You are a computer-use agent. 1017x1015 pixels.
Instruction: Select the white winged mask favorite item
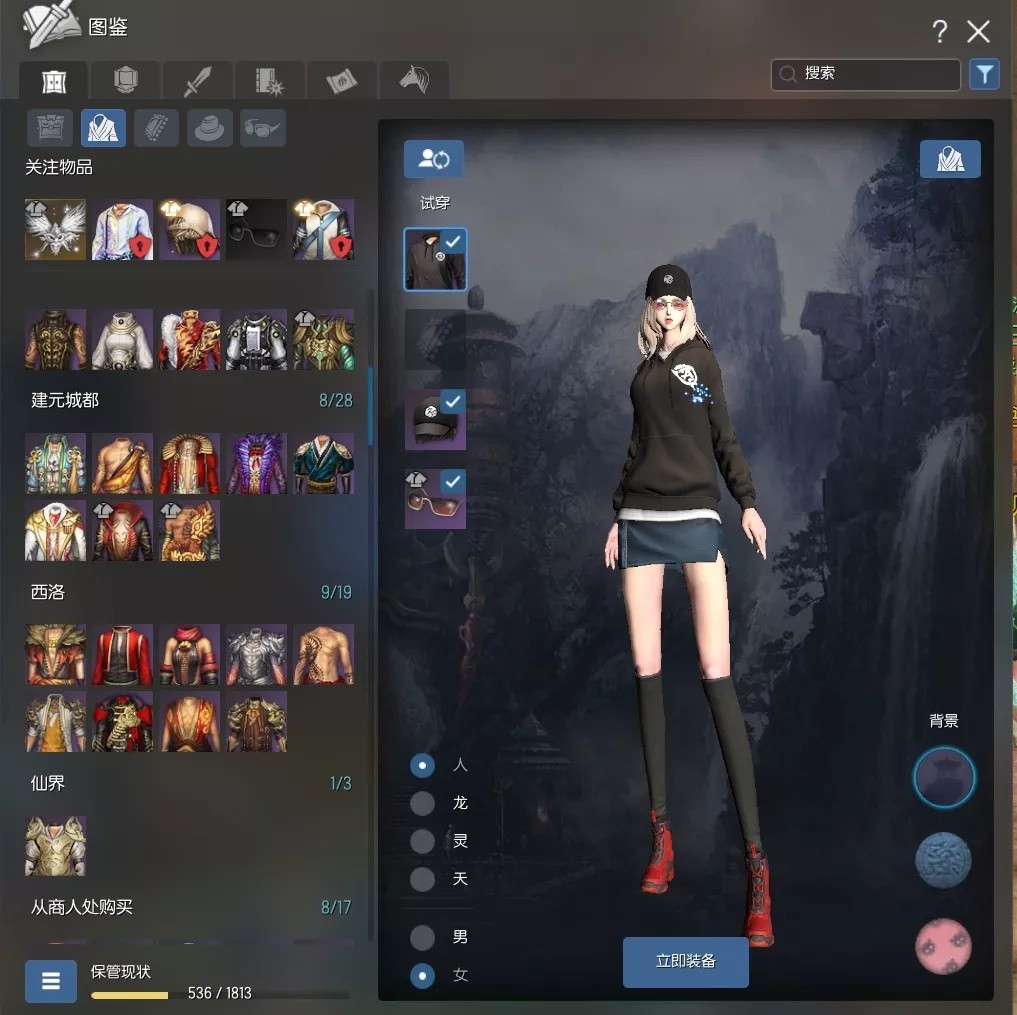pos(55,230)
